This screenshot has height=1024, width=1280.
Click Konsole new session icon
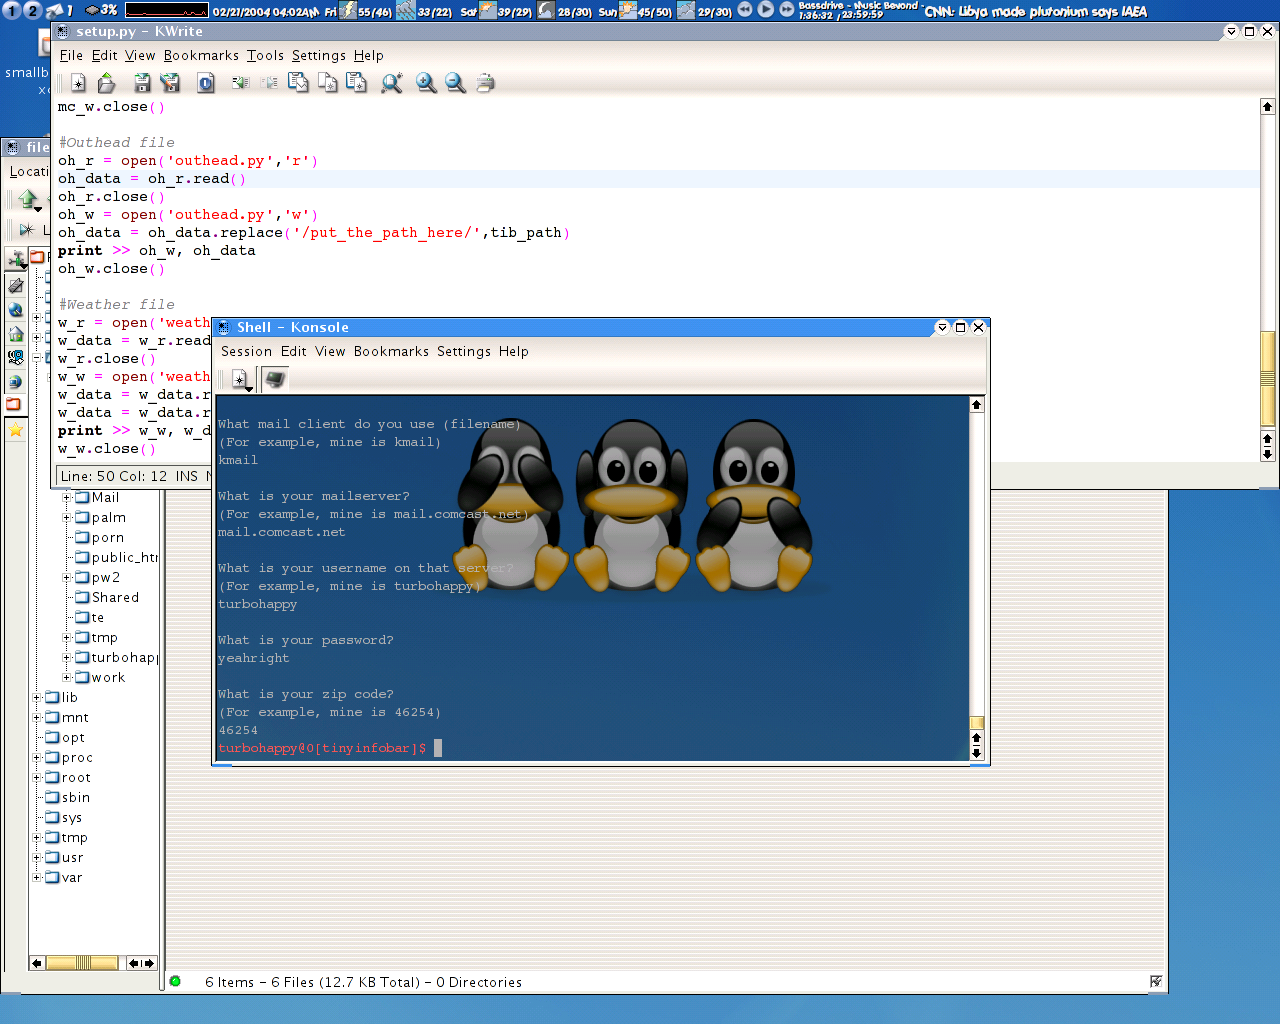239,379
